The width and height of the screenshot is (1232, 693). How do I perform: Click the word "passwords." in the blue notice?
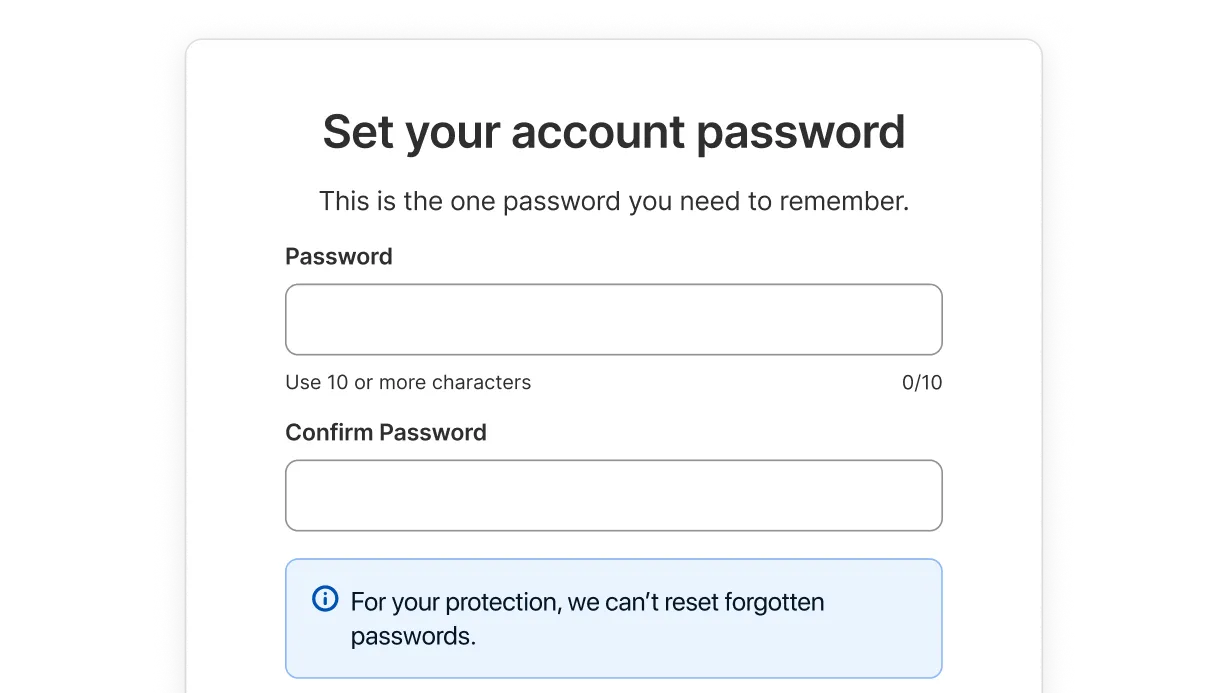pos(412,637)
